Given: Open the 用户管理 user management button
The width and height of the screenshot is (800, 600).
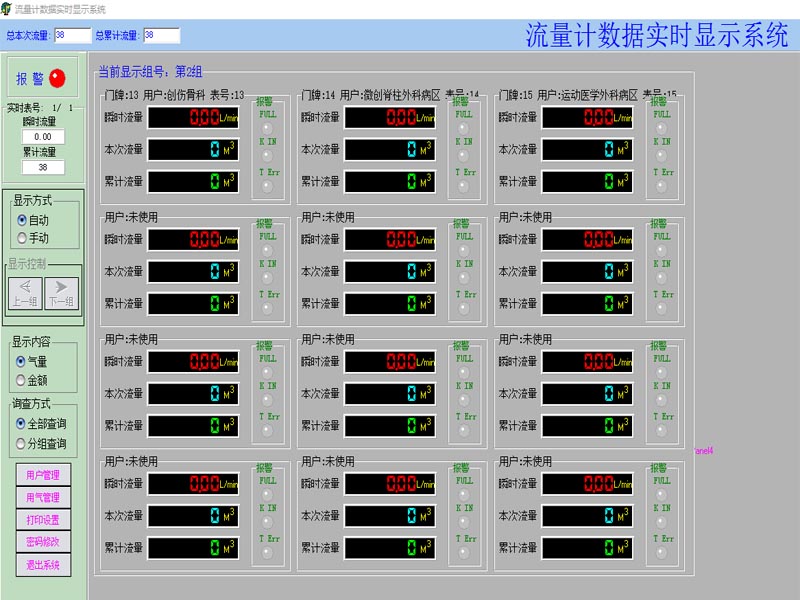Looking at the screenshot, I should coord(43,475).
